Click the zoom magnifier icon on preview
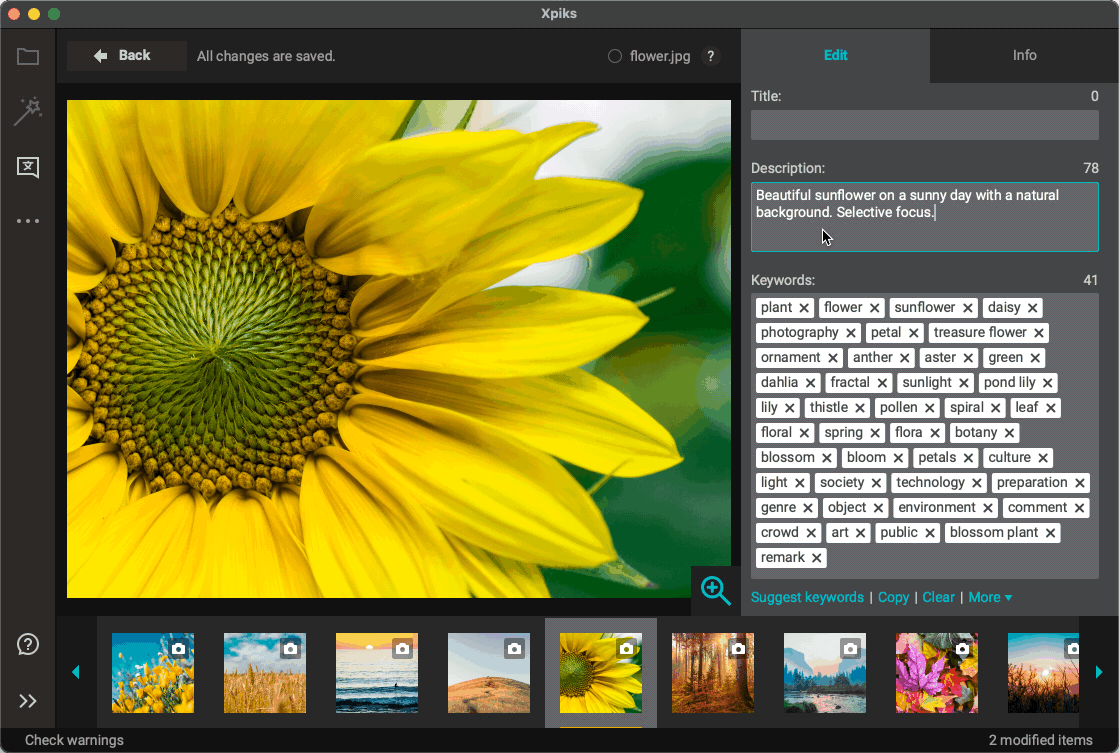This screenshot has width=1119, height=753. pos(716,590)
